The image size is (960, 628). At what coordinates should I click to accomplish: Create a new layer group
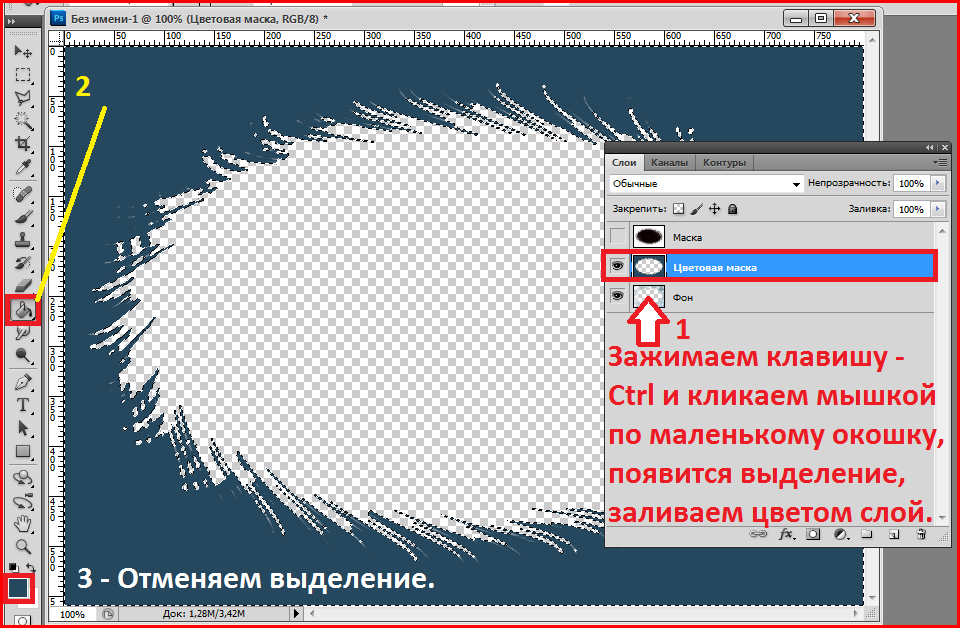point(866,534)
